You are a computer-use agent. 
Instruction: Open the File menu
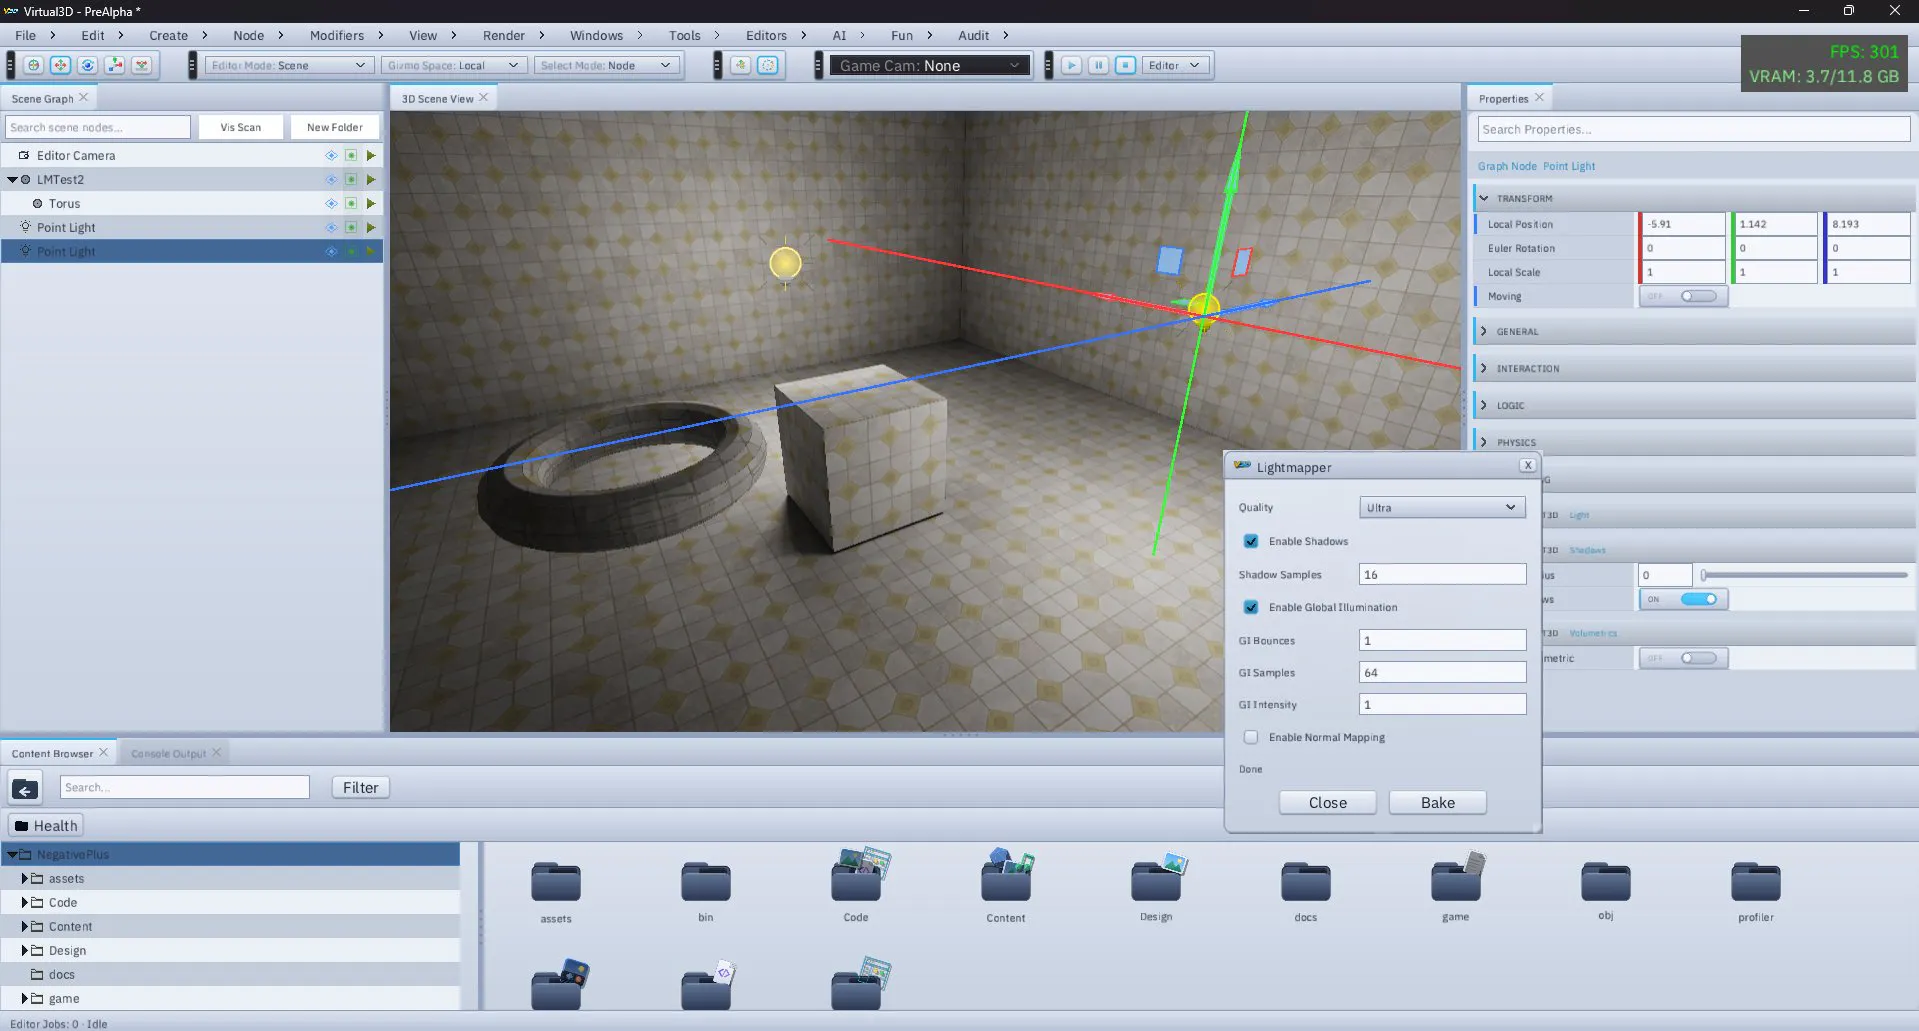(x=26, y=35)
